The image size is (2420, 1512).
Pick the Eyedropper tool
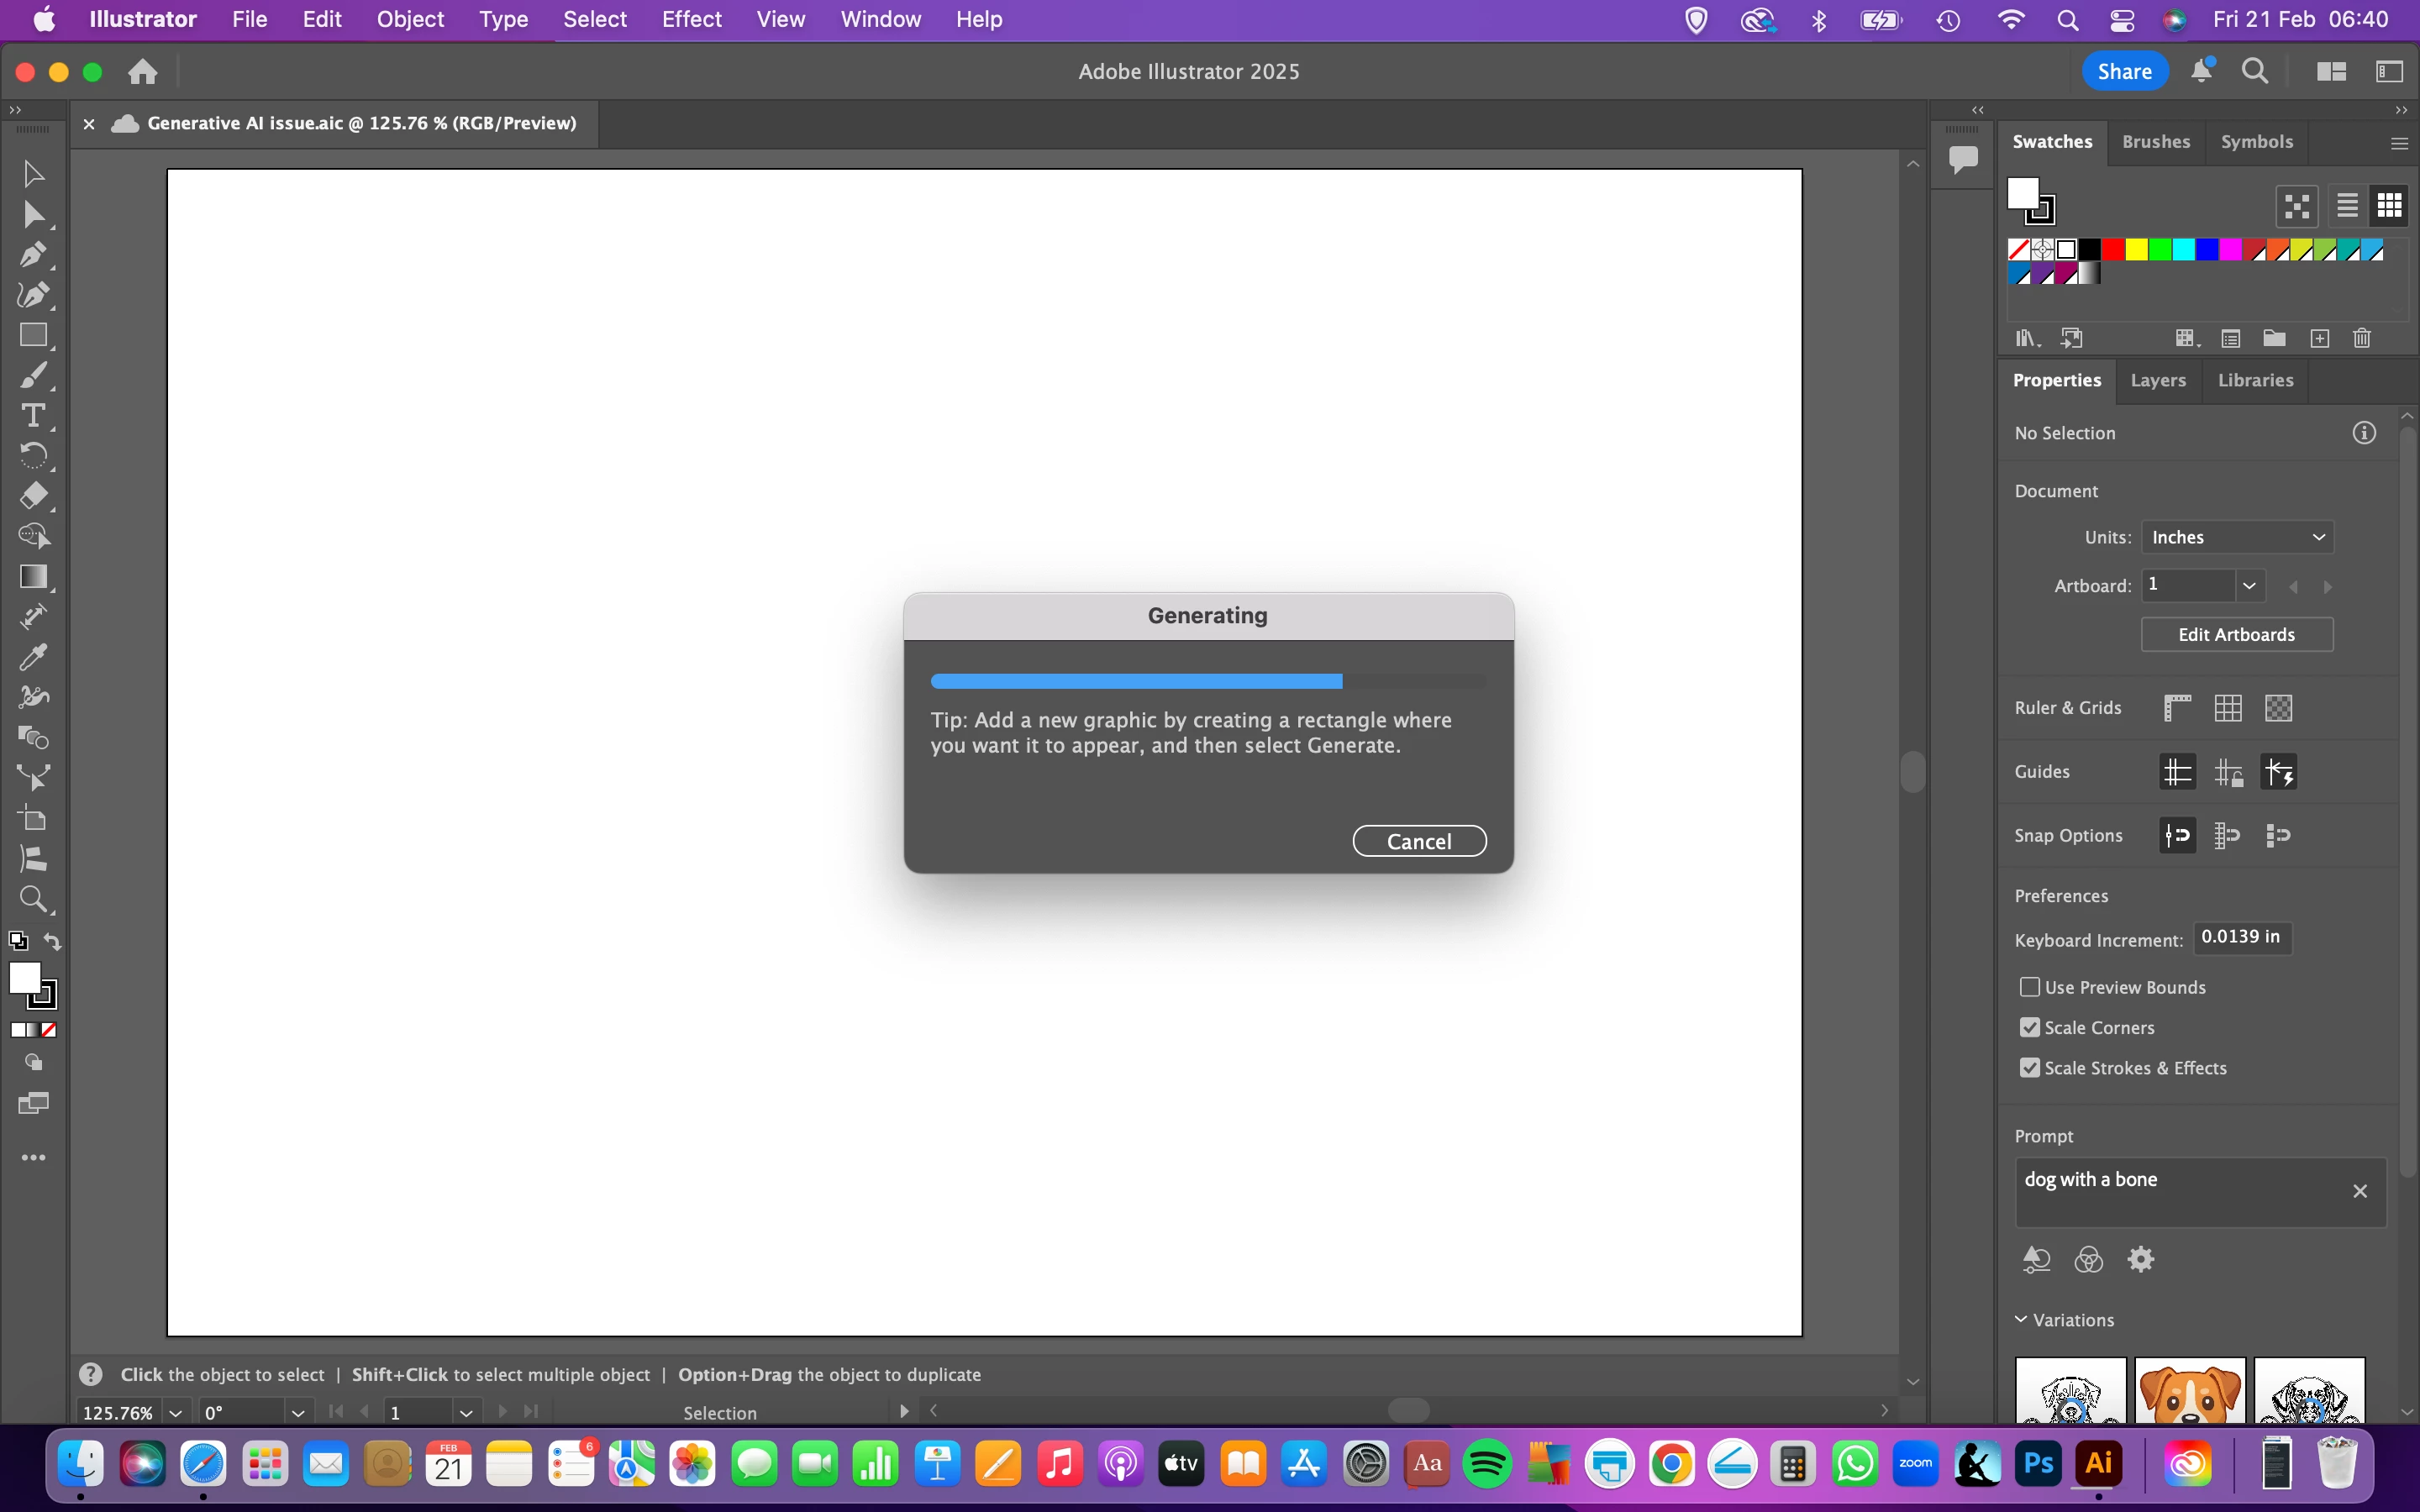32,657
